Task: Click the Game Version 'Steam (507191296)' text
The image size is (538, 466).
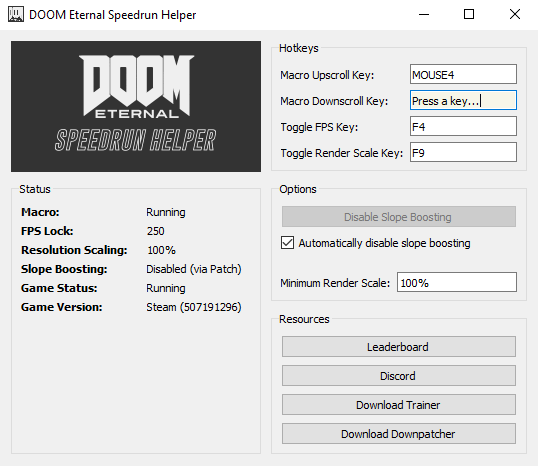Action: pos(194,307)
